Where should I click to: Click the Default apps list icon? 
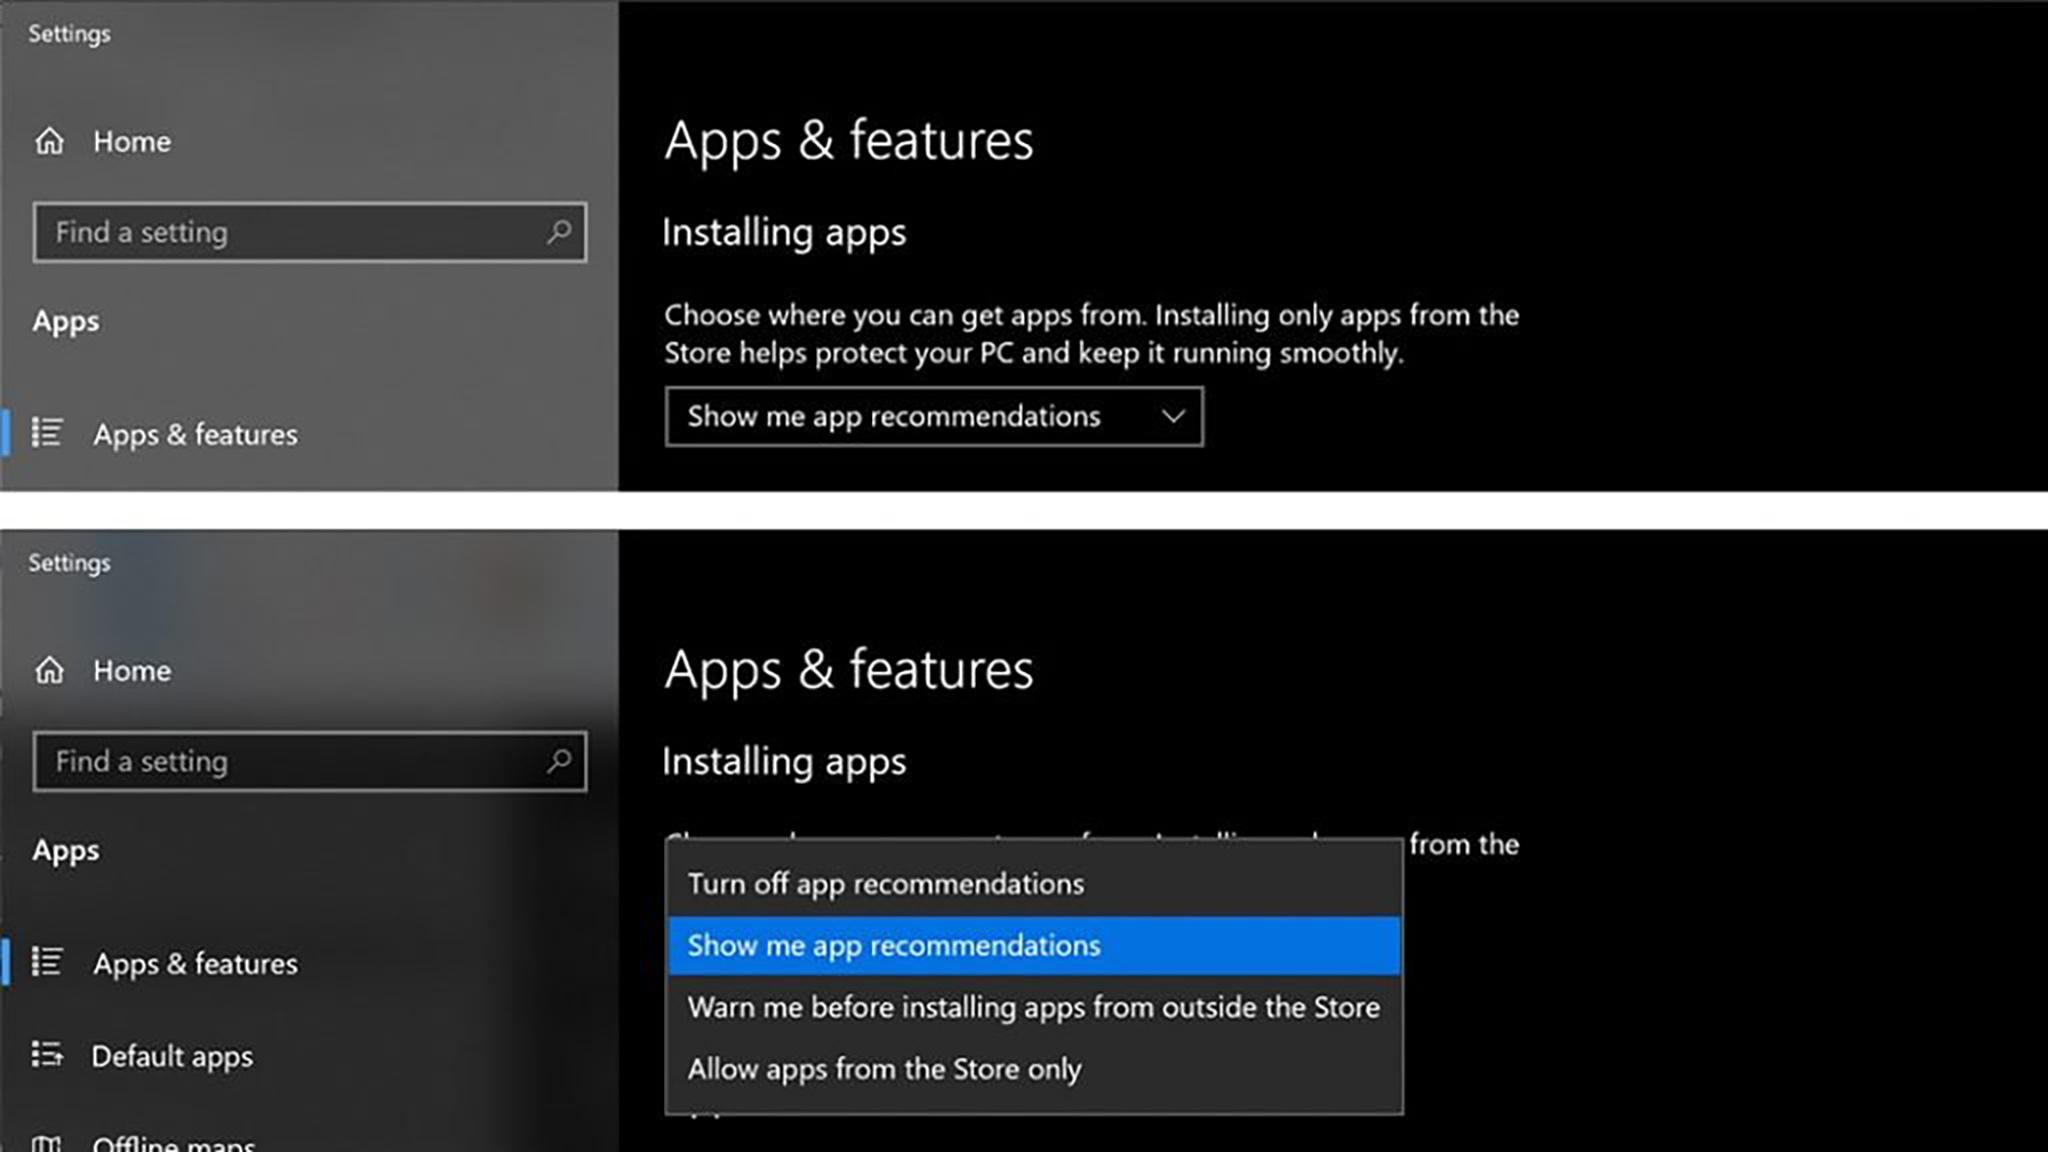(49, 1055)
